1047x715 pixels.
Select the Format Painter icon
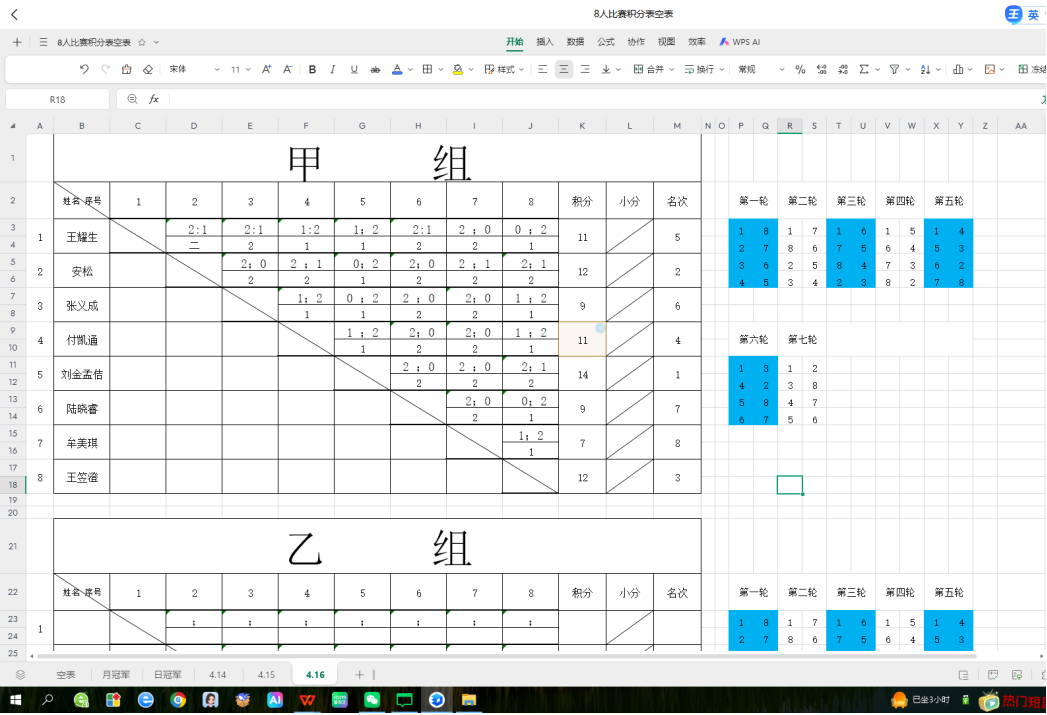pyautogui.click(x=126, y=70)
